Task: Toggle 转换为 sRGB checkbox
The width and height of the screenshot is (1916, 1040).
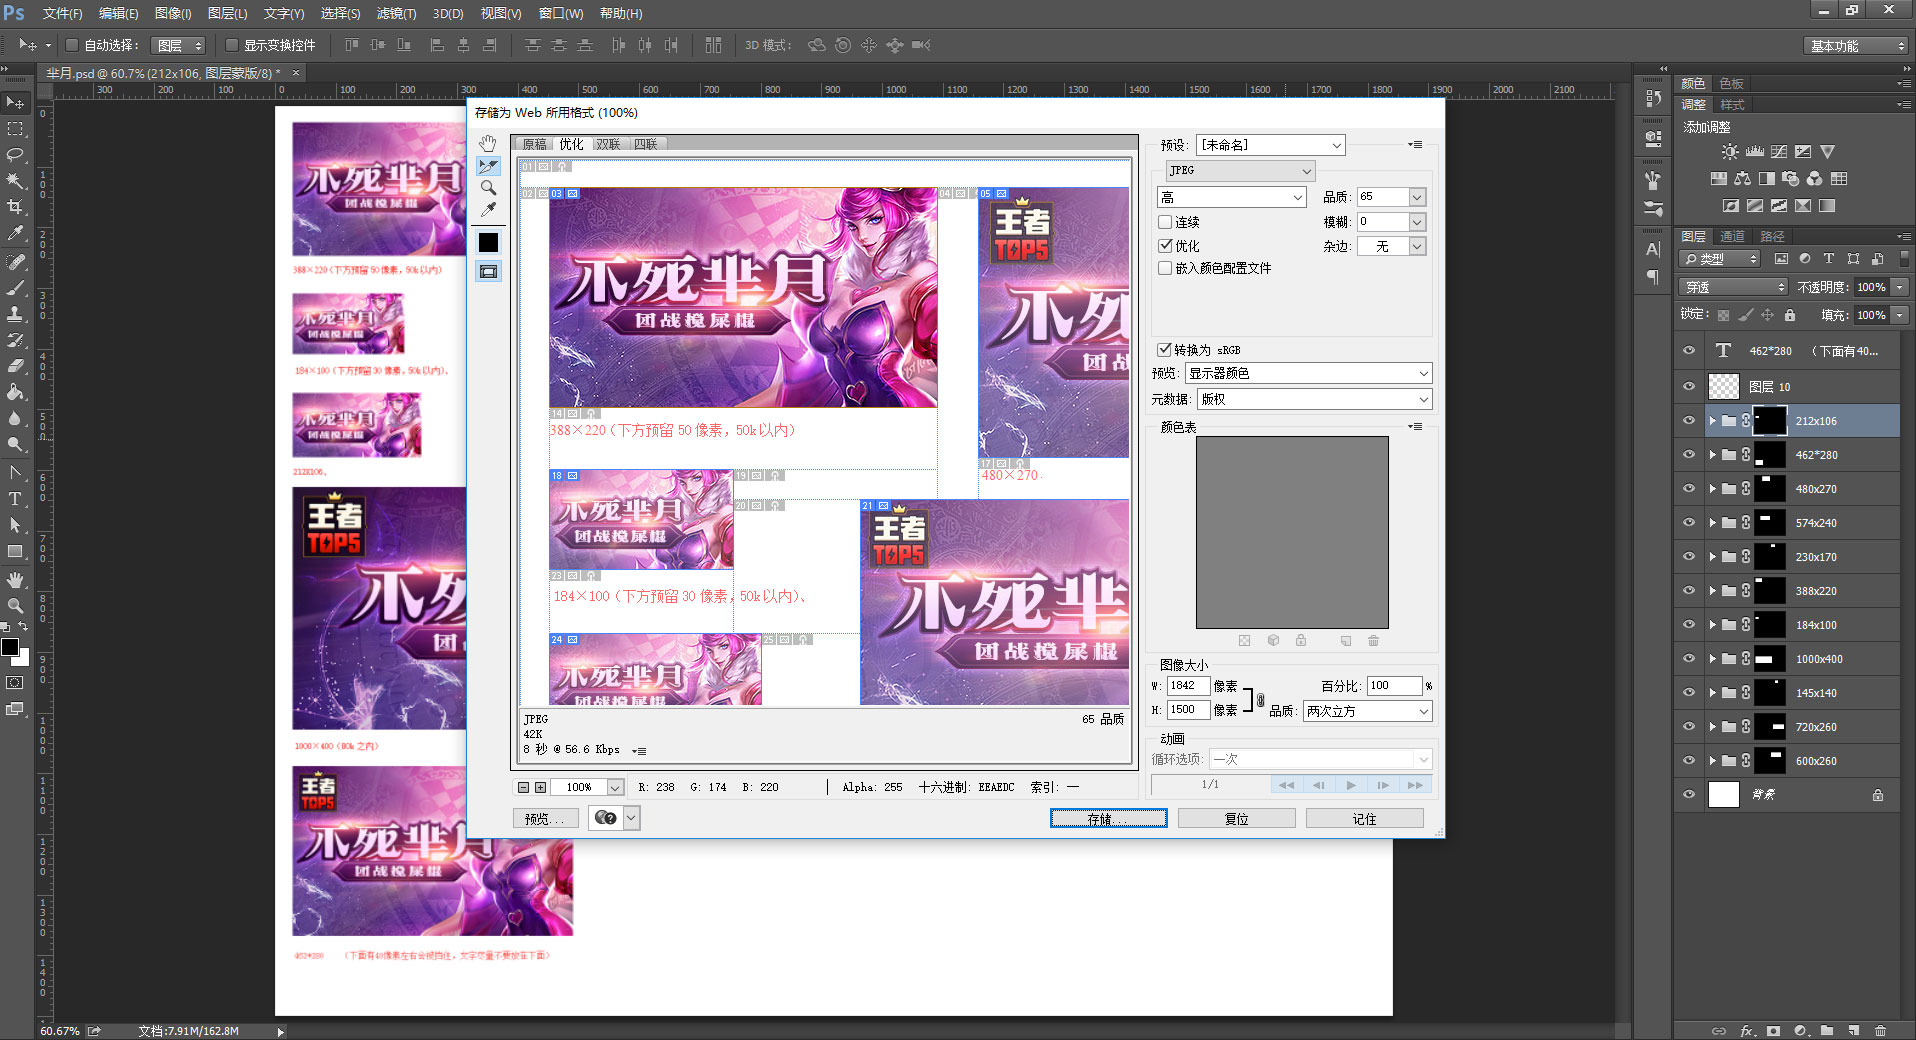Action: pos(1164,349)
